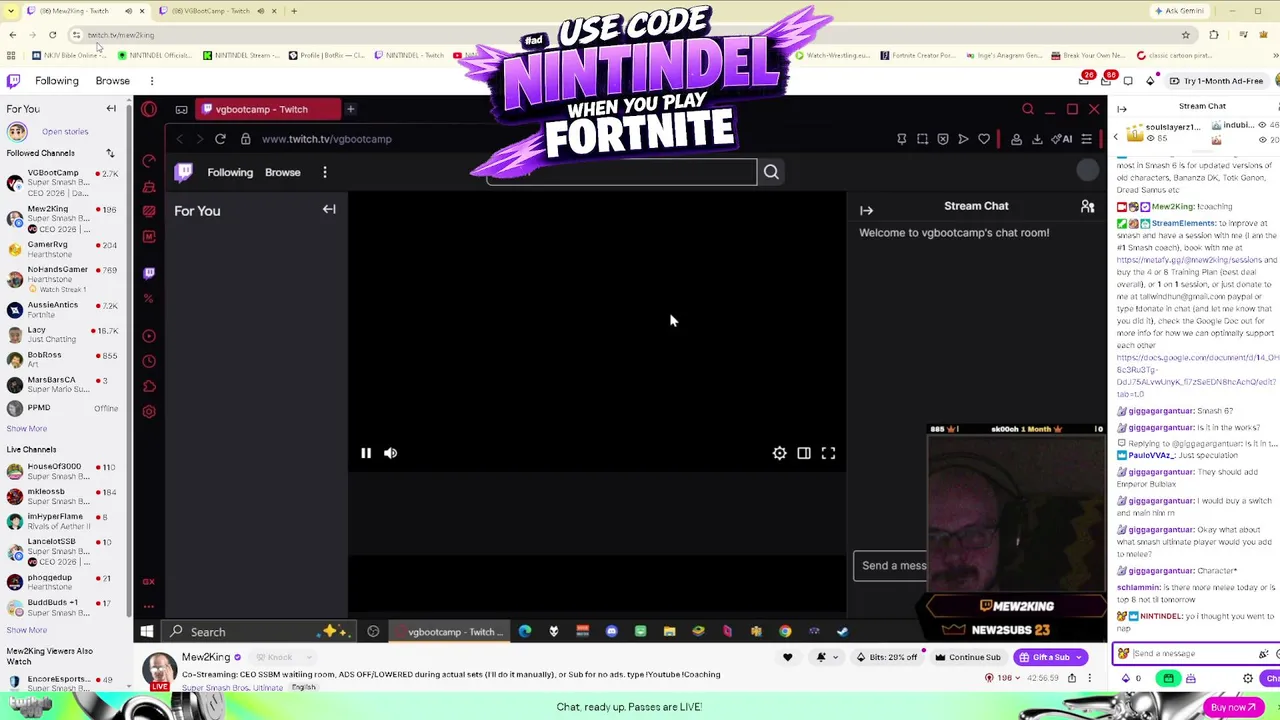The height and width of the screenshot is (720, 1280).
Task: Open the Twitch icon in Opera GX sidebar
Action: [x=149, y=272]
